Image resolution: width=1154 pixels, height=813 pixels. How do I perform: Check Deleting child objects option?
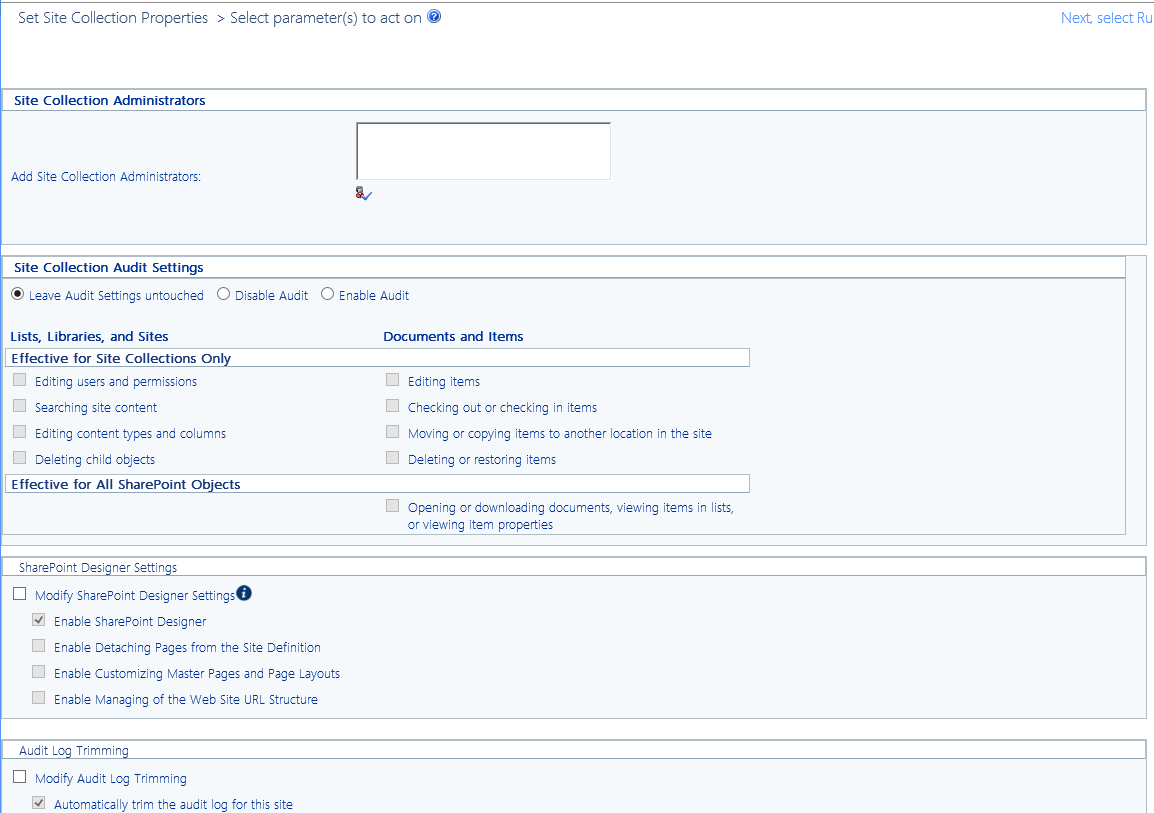click(x=19, y=456)
